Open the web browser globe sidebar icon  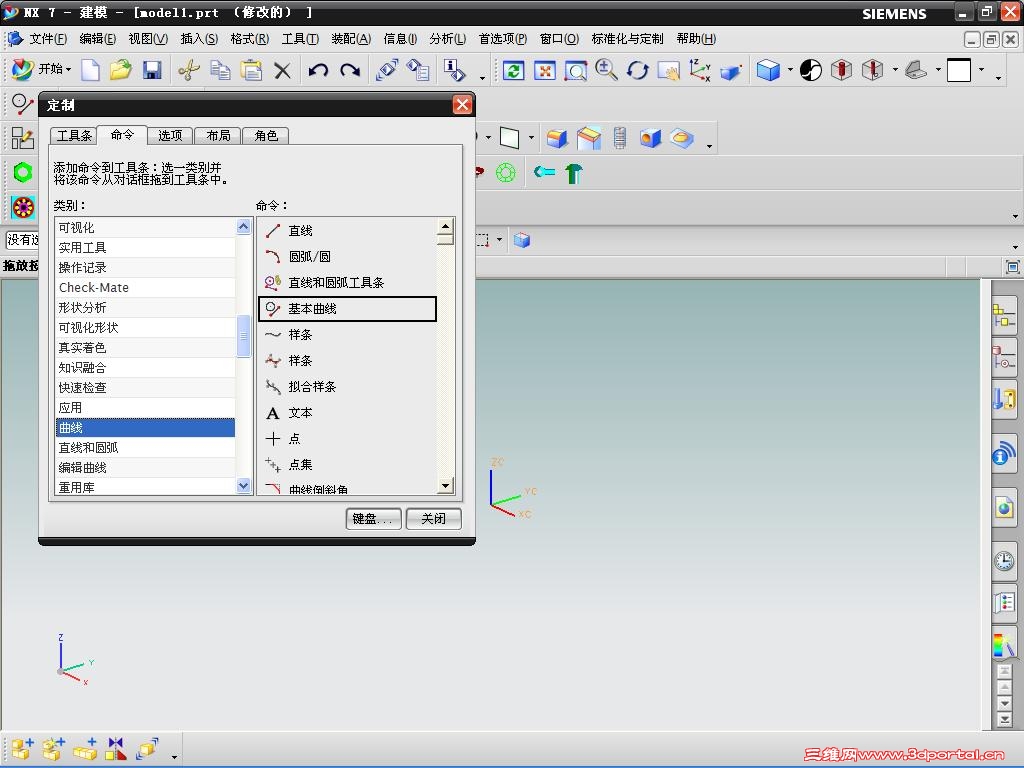[1004, 507]
